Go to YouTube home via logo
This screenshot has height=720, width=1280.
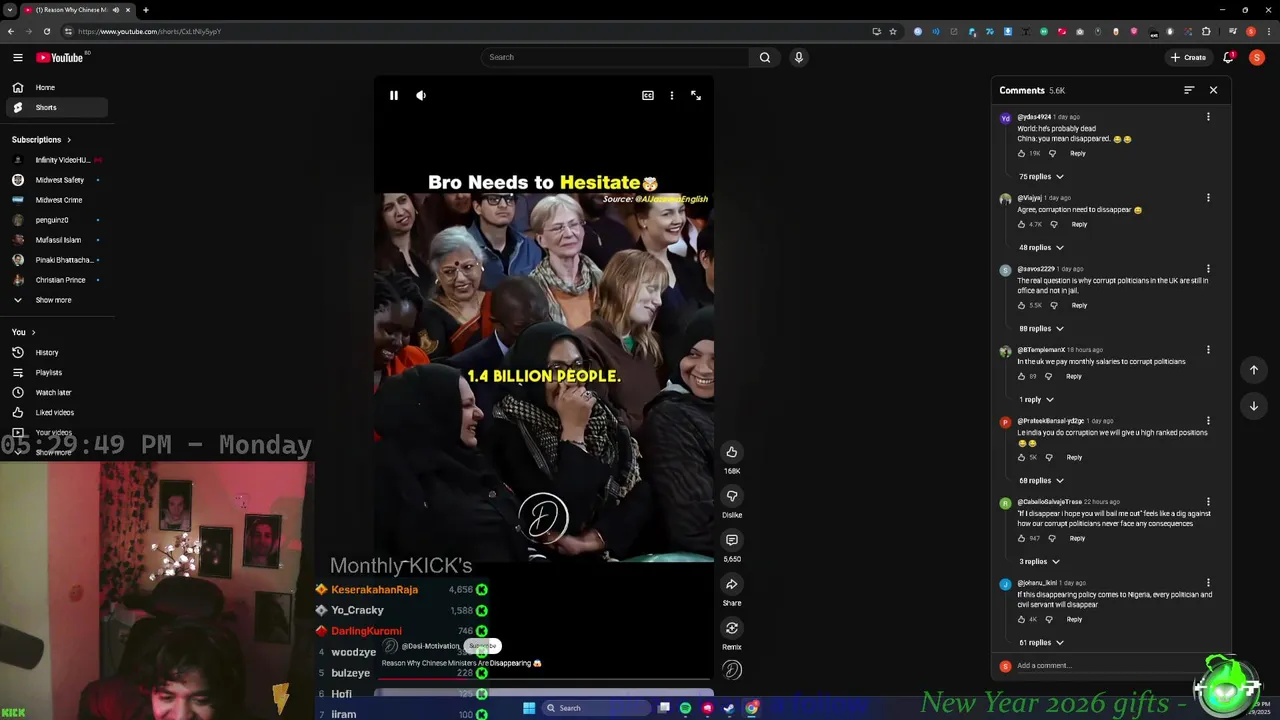click(61, 58)
